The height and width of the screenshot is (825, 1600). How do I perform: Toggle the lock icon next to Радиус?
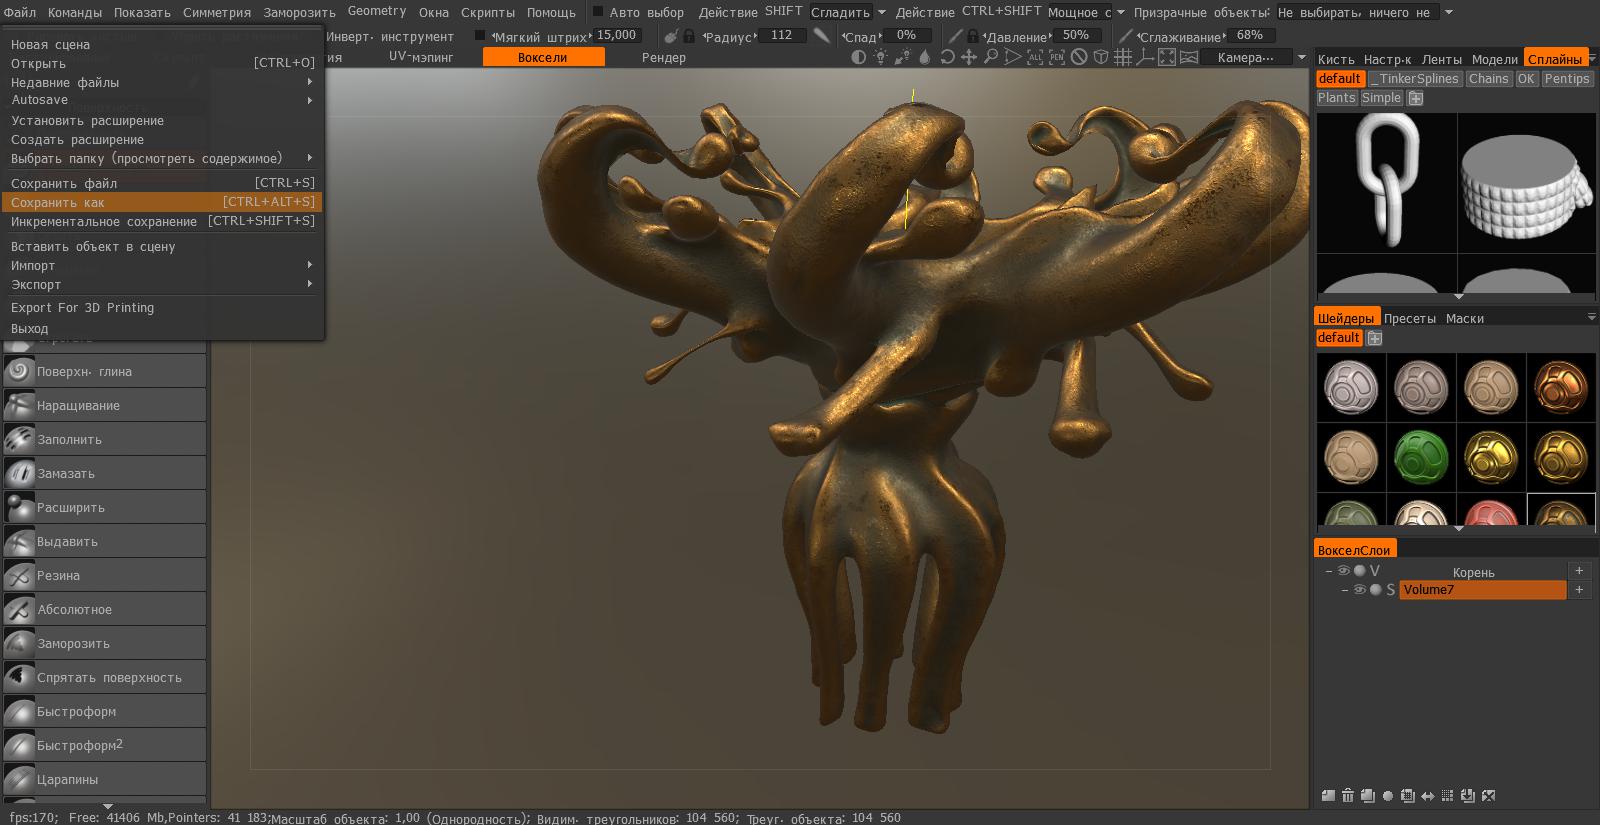coord(689,36)
